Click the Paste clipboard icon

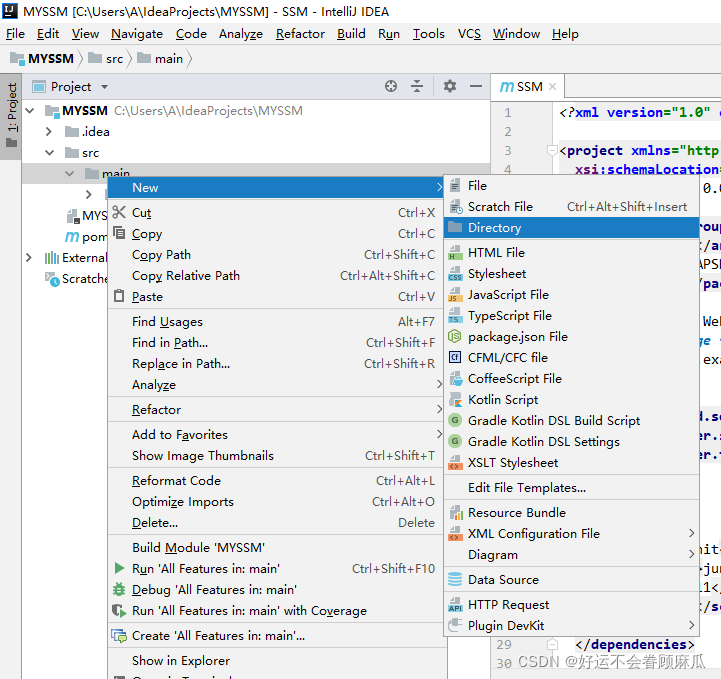click(120, 296)
